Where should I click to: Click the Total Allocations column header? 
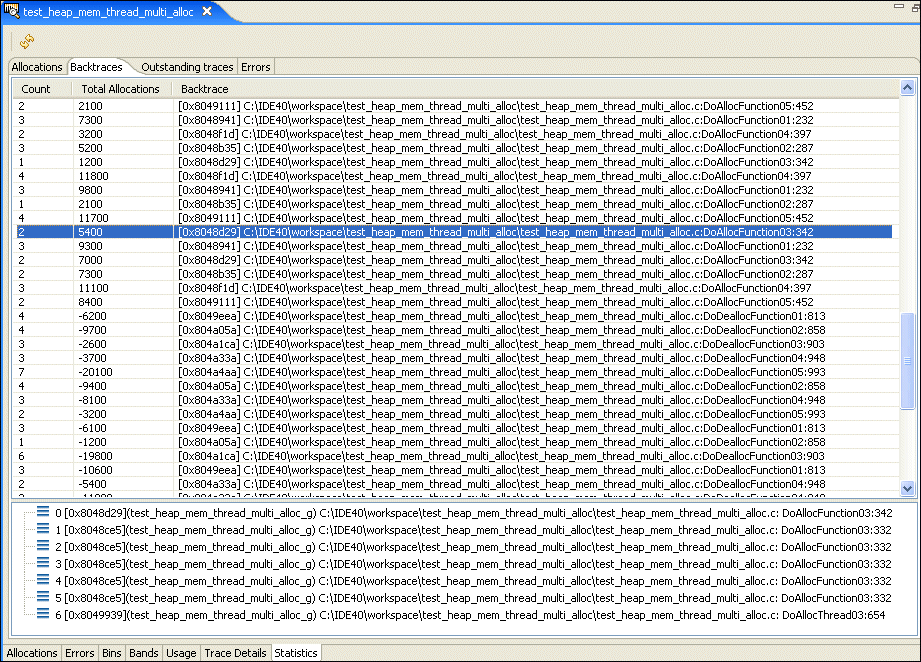pyautogui.click(x=119, y=88)
